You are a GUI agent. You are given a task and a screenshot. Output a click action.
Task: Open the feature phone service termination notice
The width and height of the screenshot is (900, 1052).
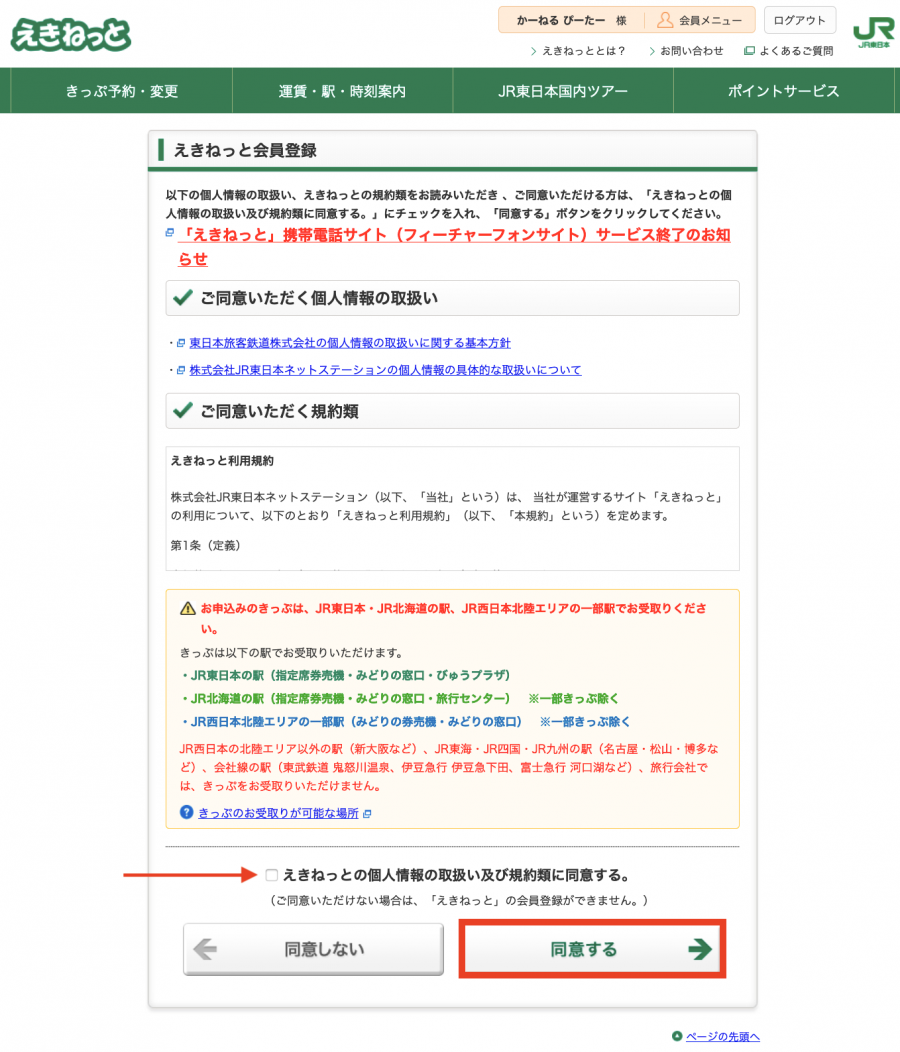(454, 236)
